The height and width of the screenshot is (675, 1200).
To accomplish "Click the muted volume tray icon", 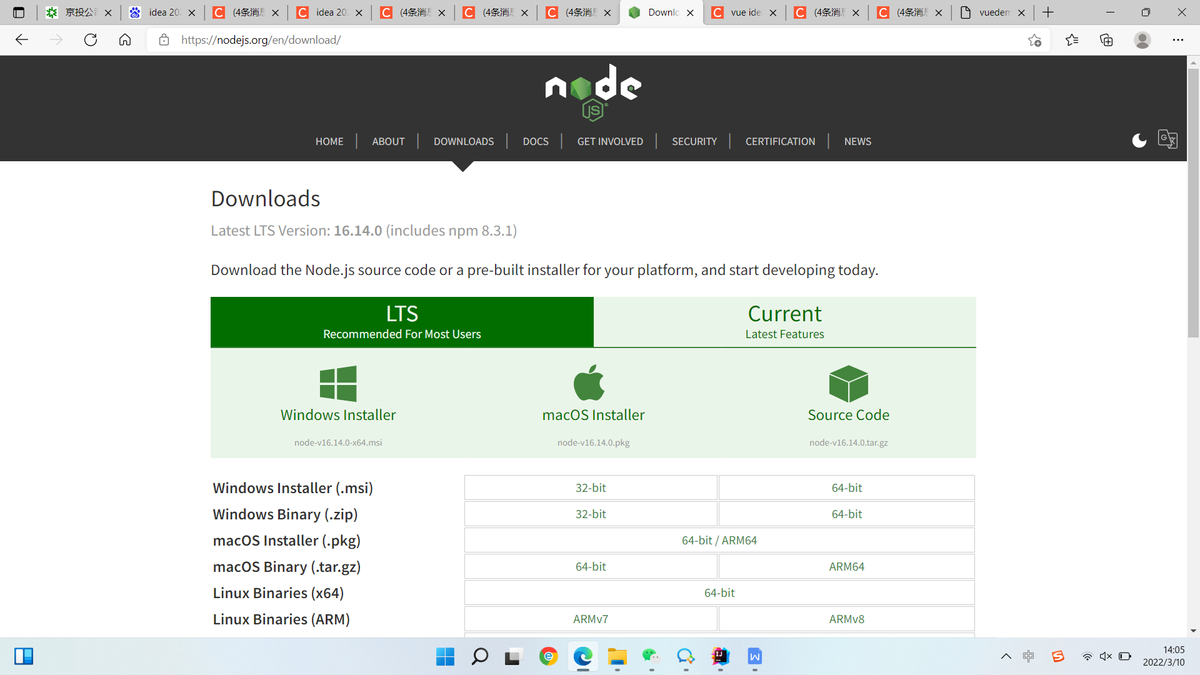I will point(1105,656).
